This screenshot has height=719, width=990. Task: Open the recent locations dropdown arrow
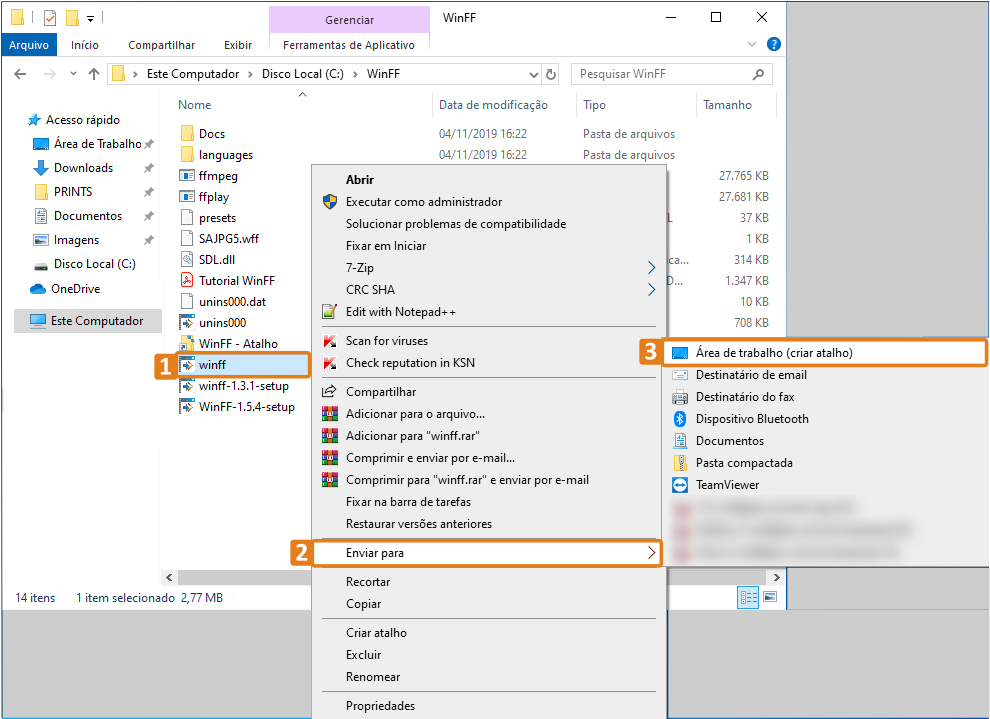tap(73, 74)
